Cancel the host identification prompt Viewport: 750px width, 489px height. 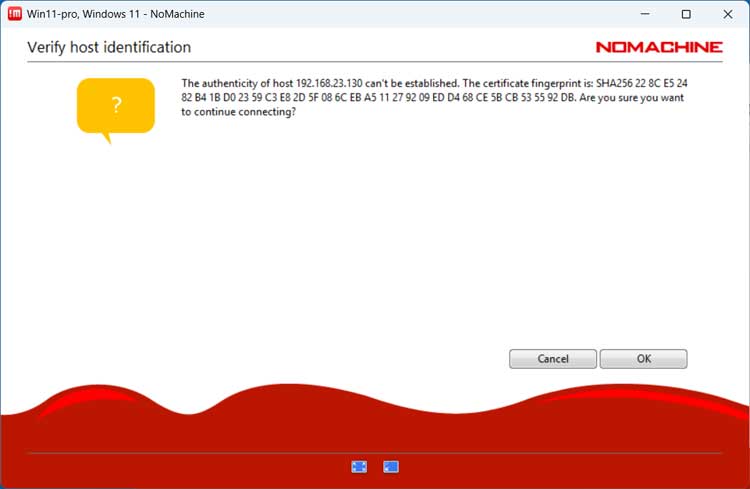tap(553, 359)
